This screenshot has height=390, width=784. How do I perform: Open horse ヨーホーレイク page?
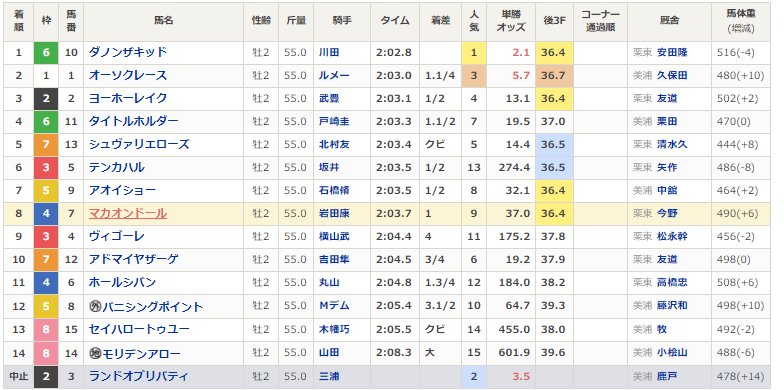click(128, 98)
